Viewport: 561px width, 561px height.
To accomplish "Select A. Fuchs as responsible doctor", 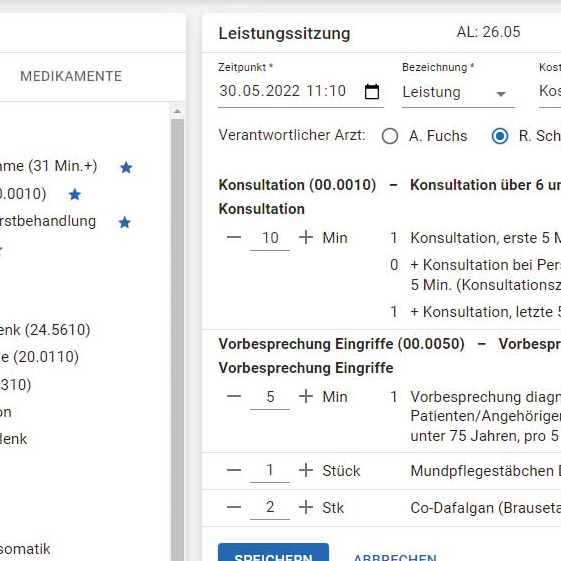I will 390,136.
